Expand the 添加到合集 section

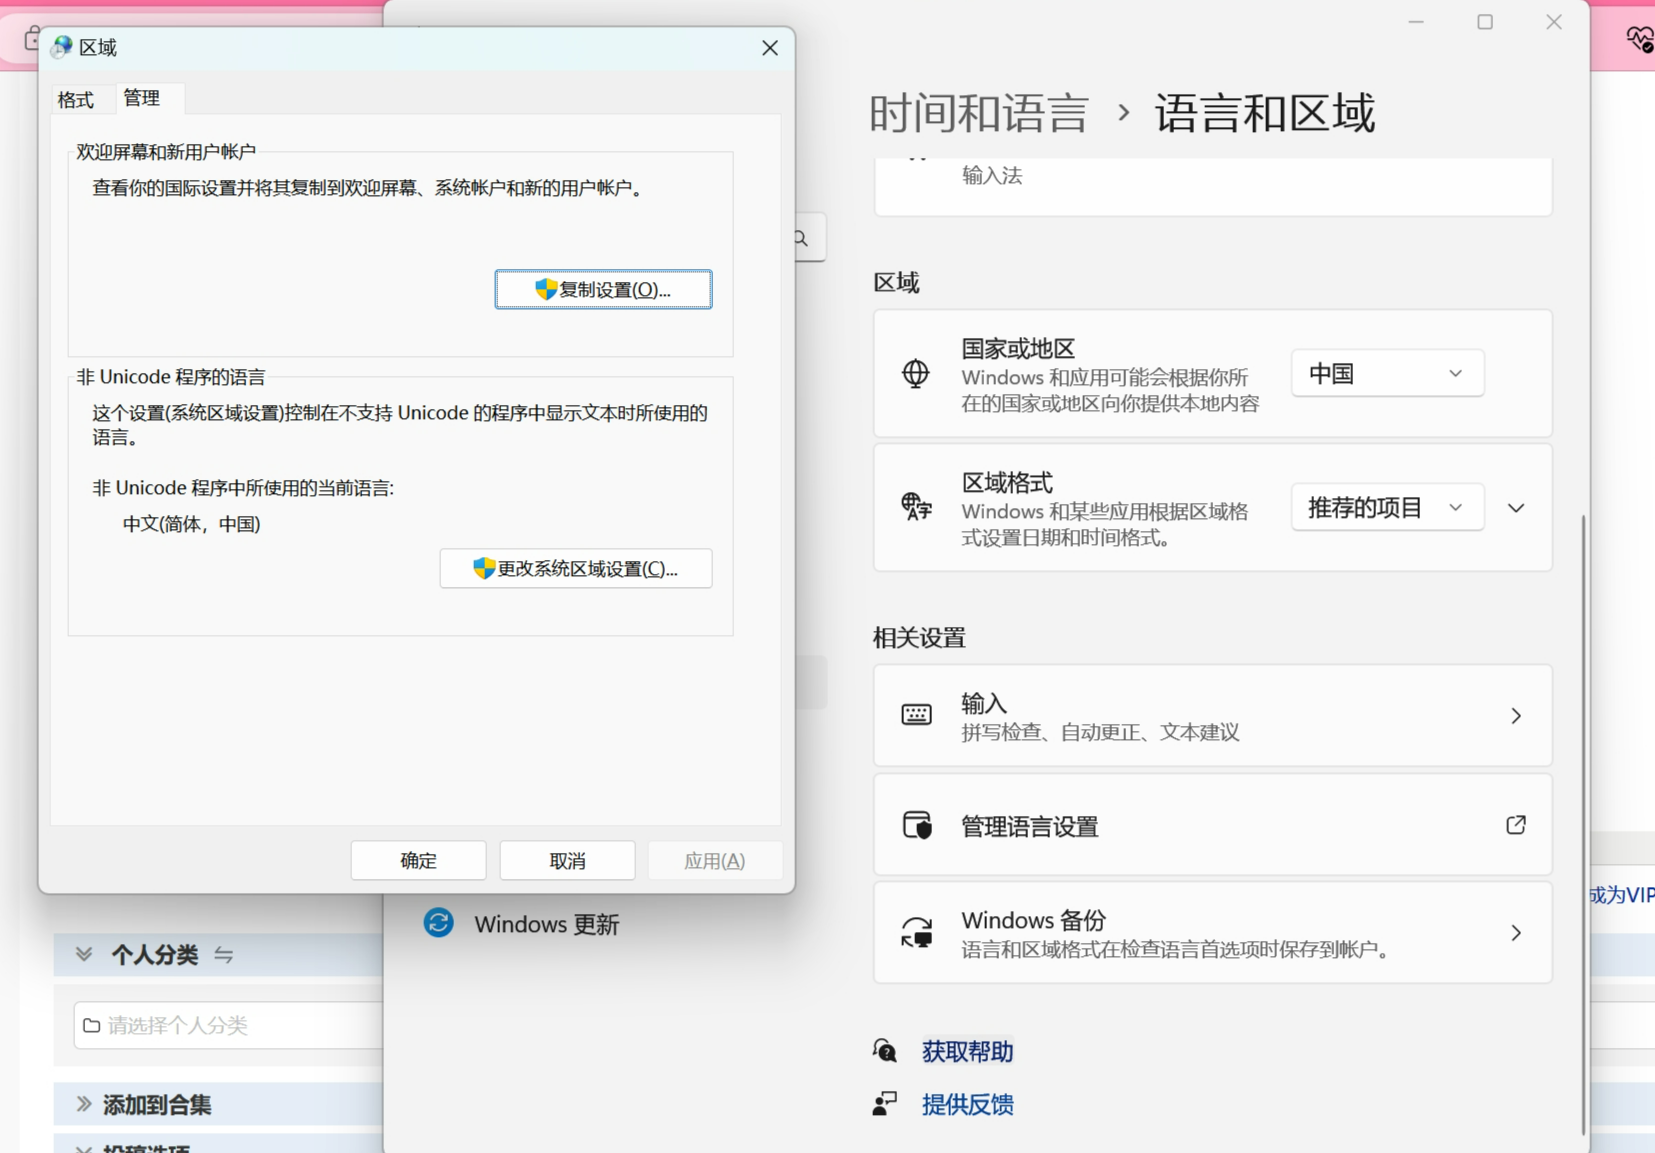pyautogui.click(x=84, y=1104)
